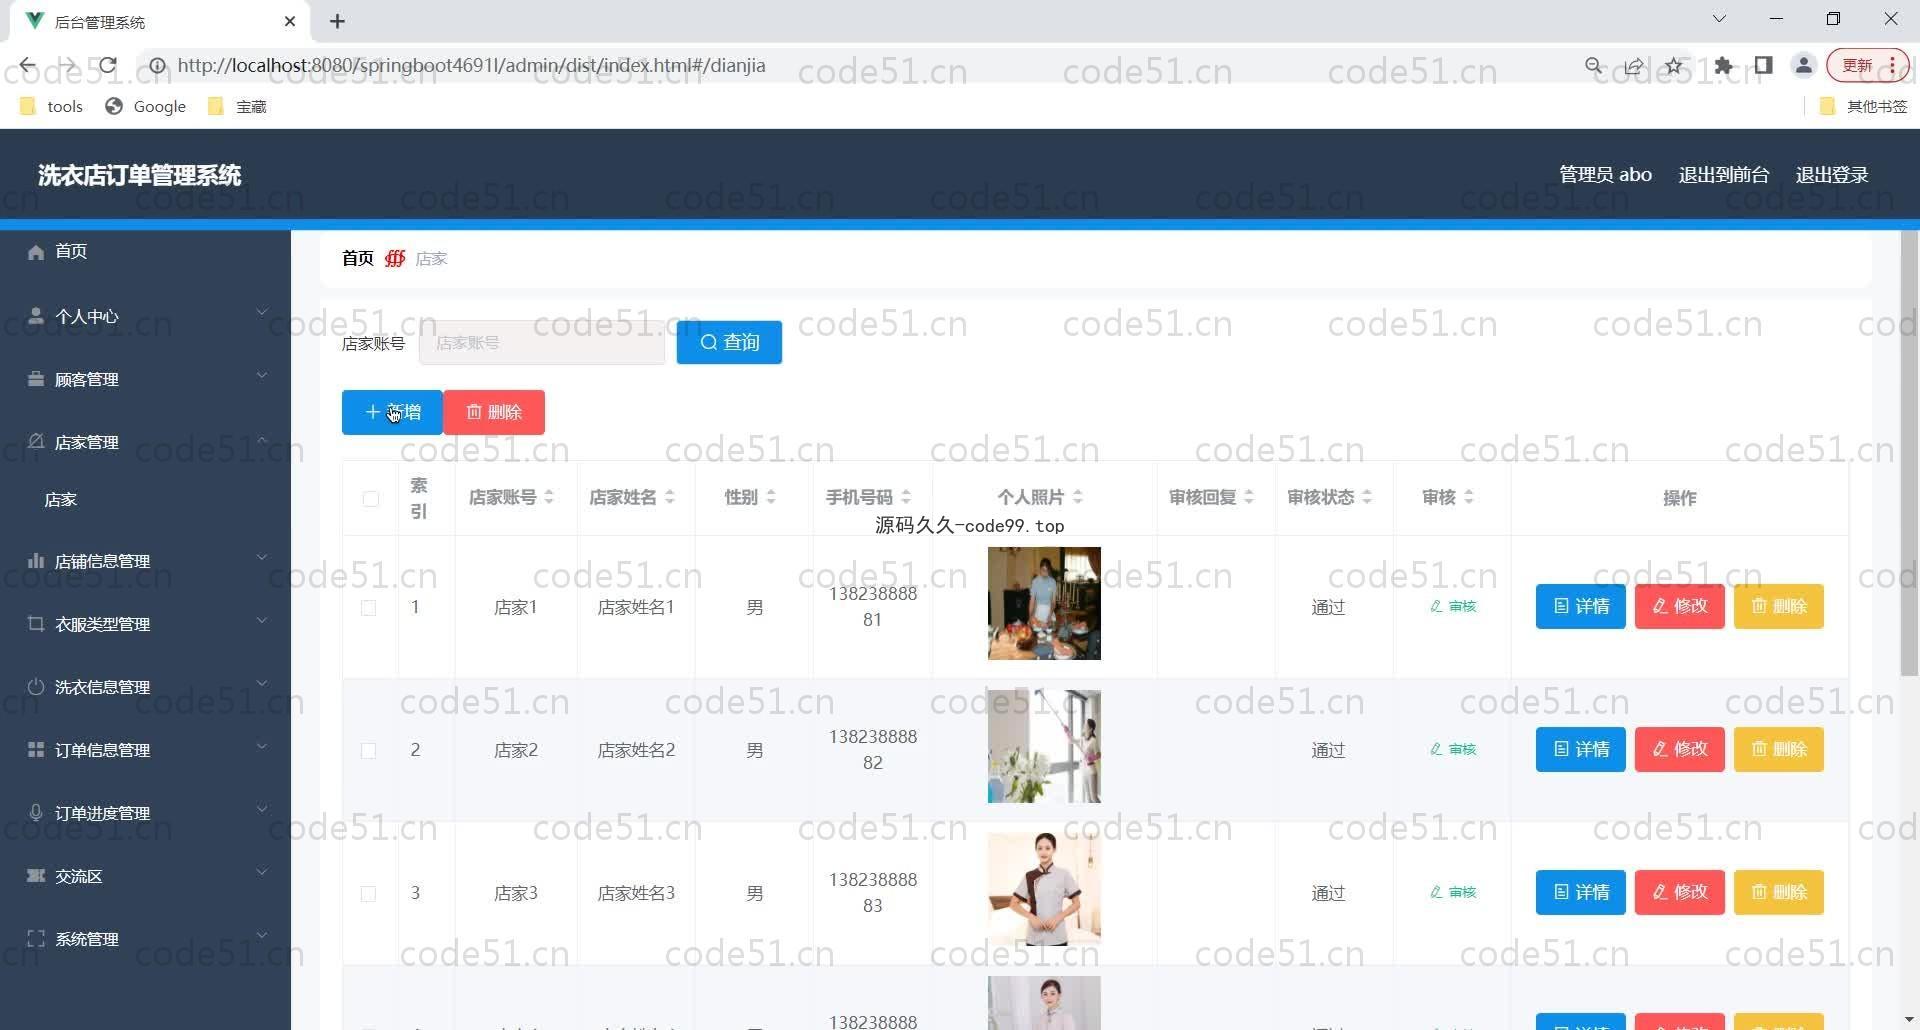This screenshot has width=1920, height=1030.
Task: Open the tools bookmark folder
Action: click(52, 106)
